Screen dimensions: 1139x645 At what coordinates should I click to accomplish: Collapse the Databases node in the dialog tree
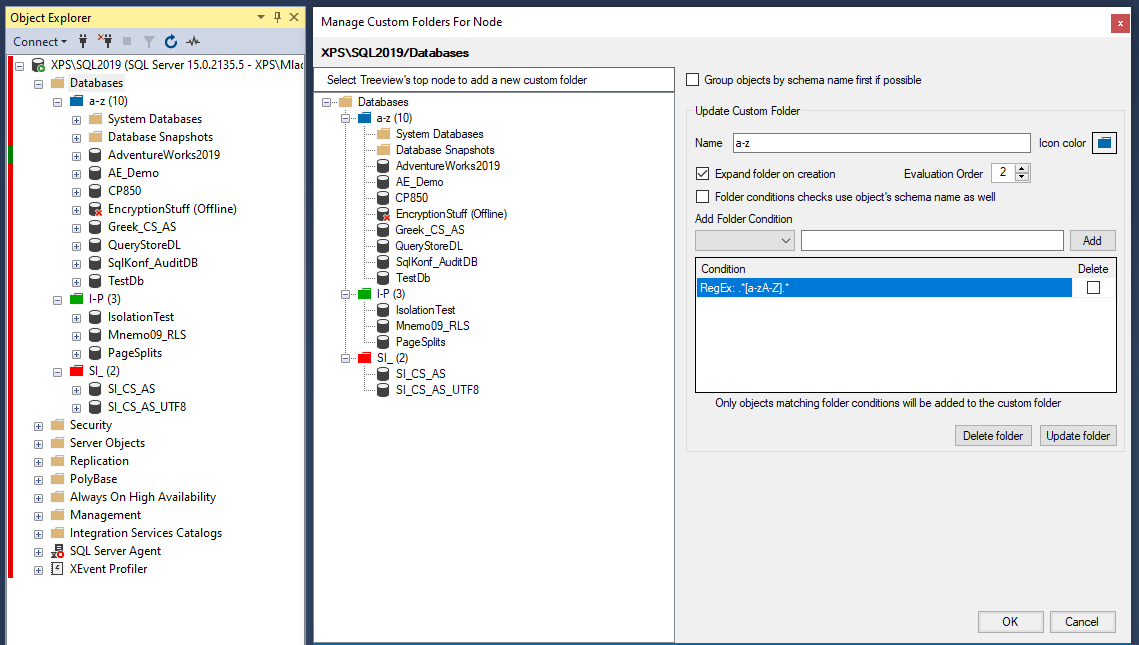click(x=327, y=102)
